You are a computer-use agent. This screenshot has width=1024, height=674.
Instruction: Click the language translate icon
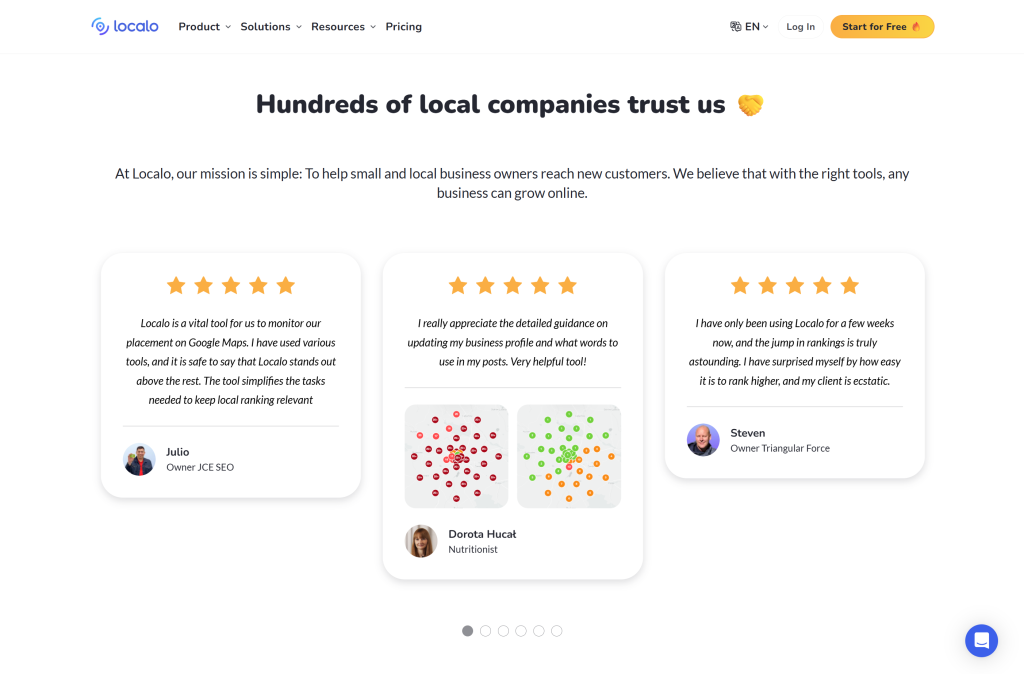coord(735,27)
